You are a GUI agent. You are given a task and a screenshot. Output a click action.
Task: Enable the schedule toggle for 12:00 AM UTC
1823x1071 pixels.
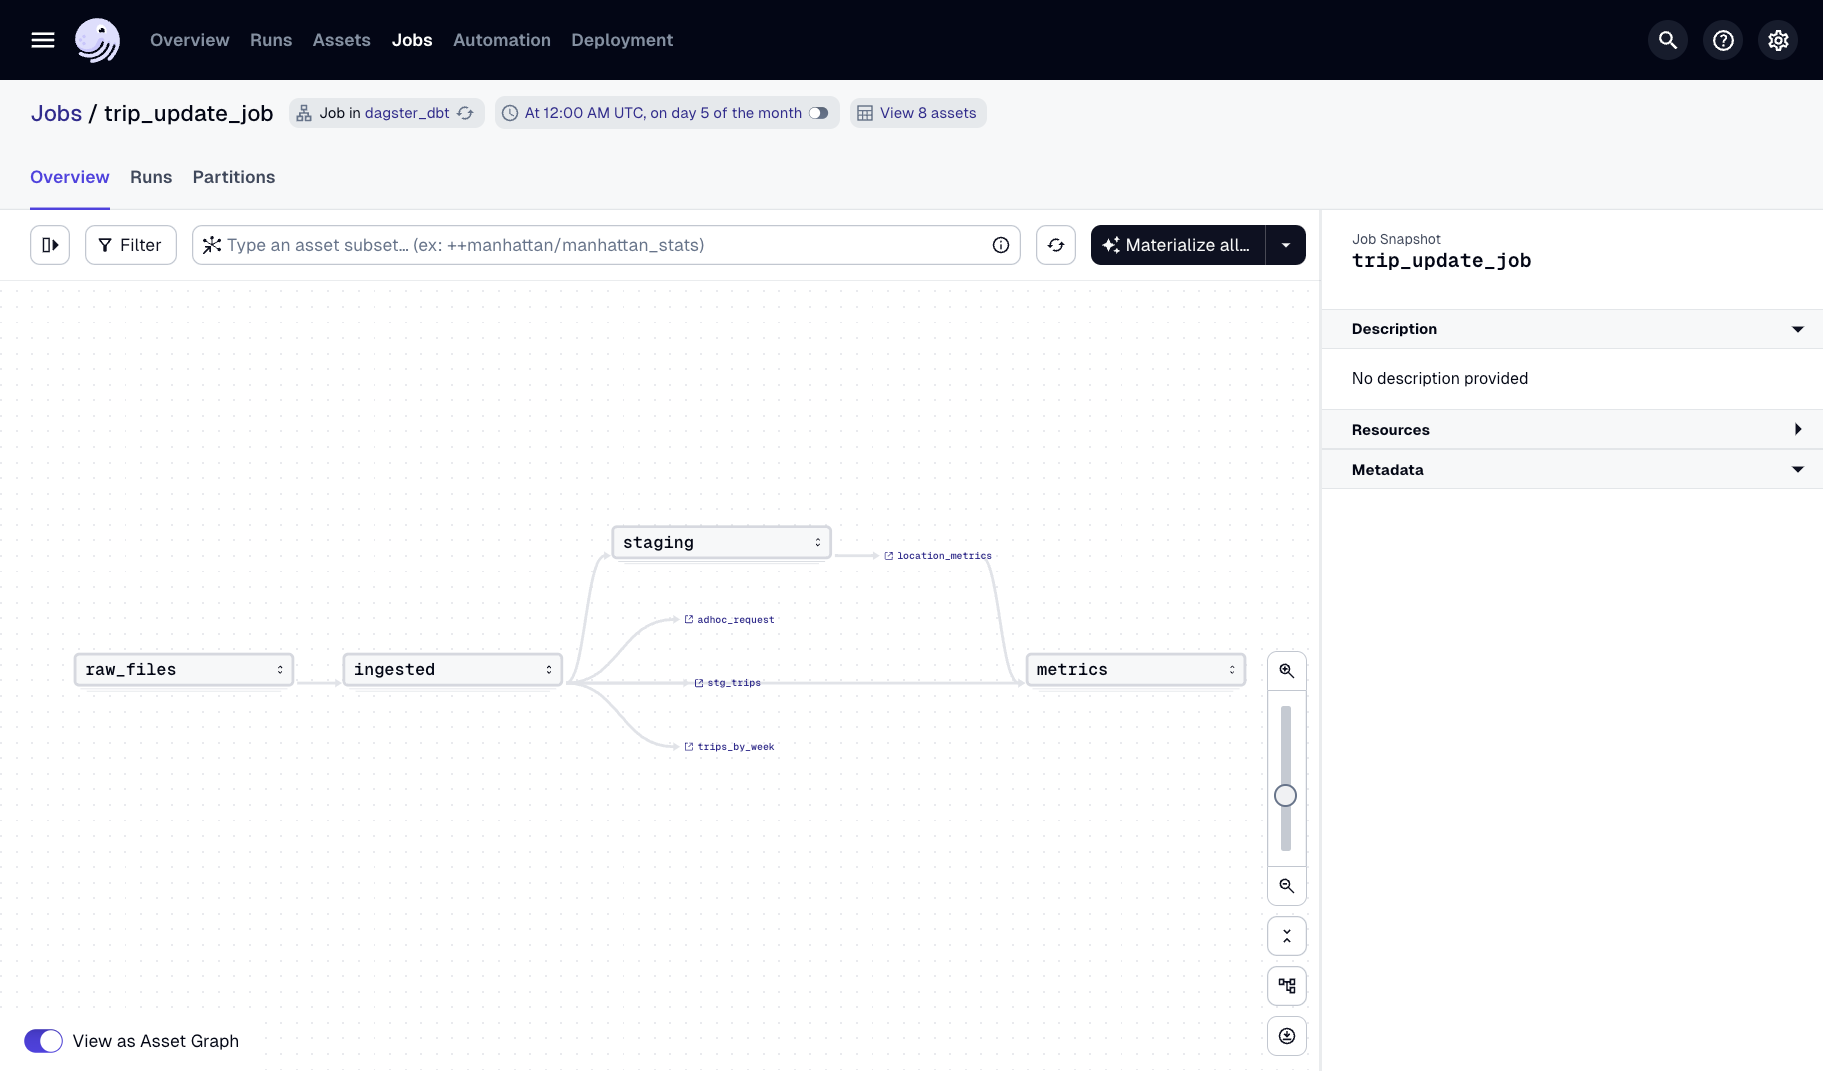(x=820, y=113)
